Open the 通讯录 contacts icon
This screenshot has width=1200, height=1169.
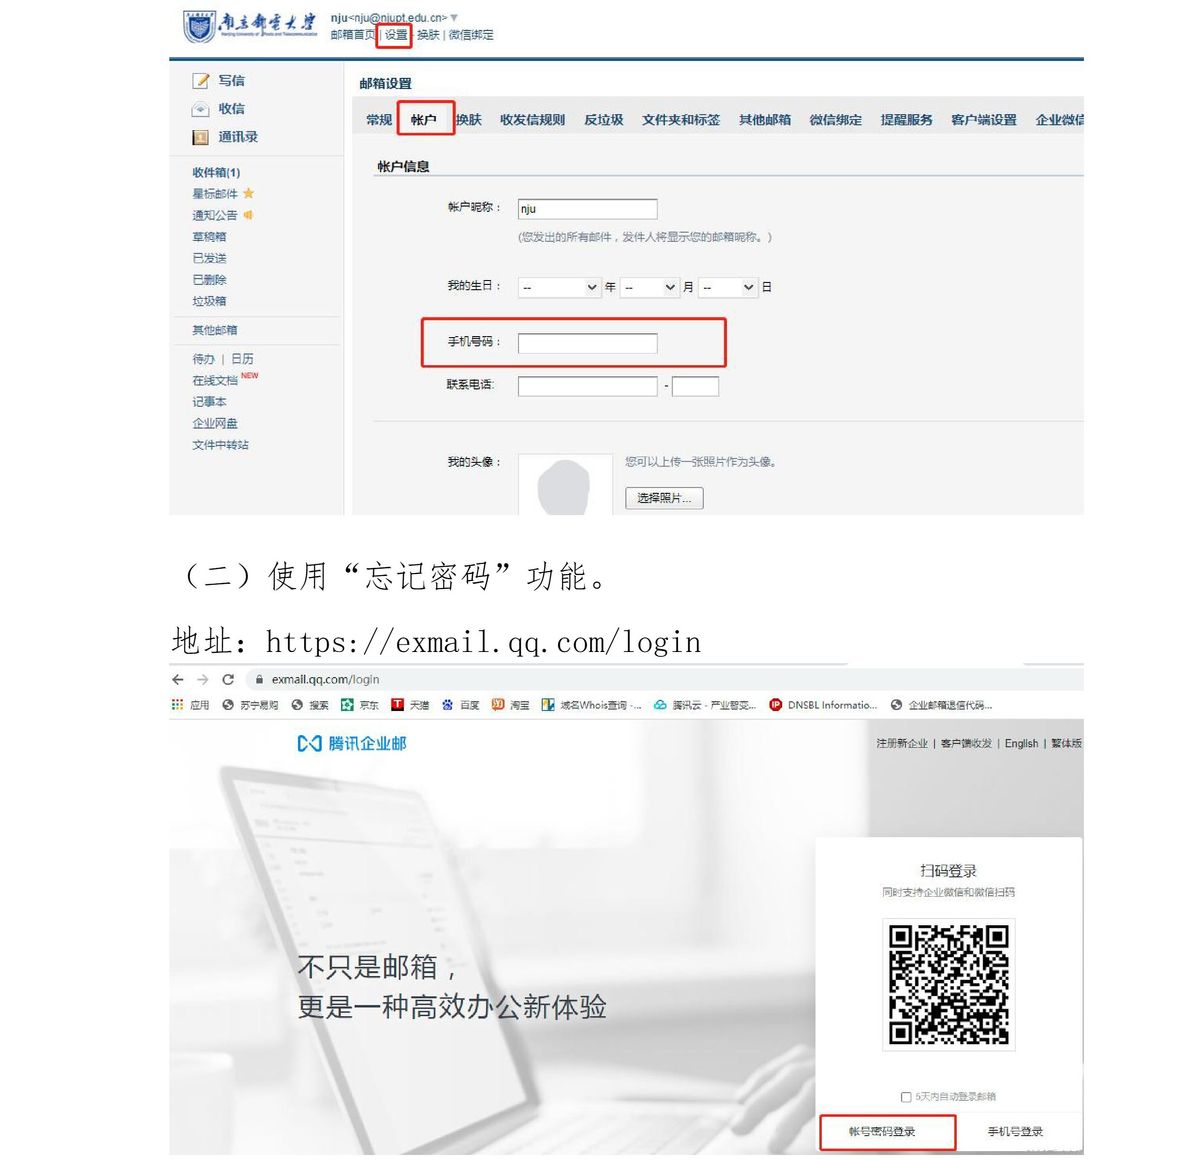click(x=201, y=137)
